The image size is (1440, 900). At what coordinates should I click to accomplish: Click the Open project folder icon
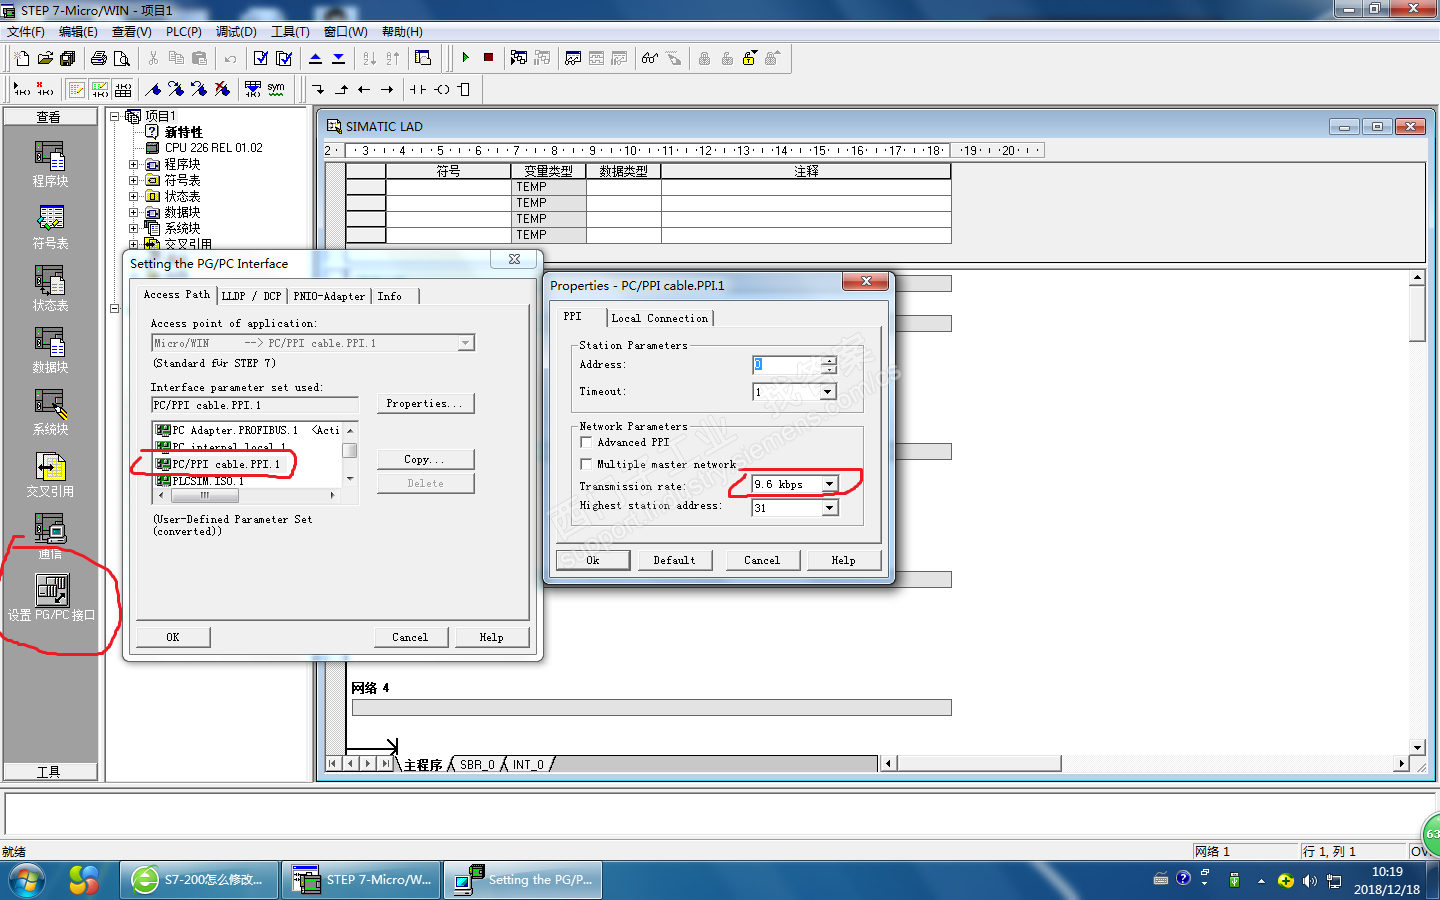click(45, 58)
